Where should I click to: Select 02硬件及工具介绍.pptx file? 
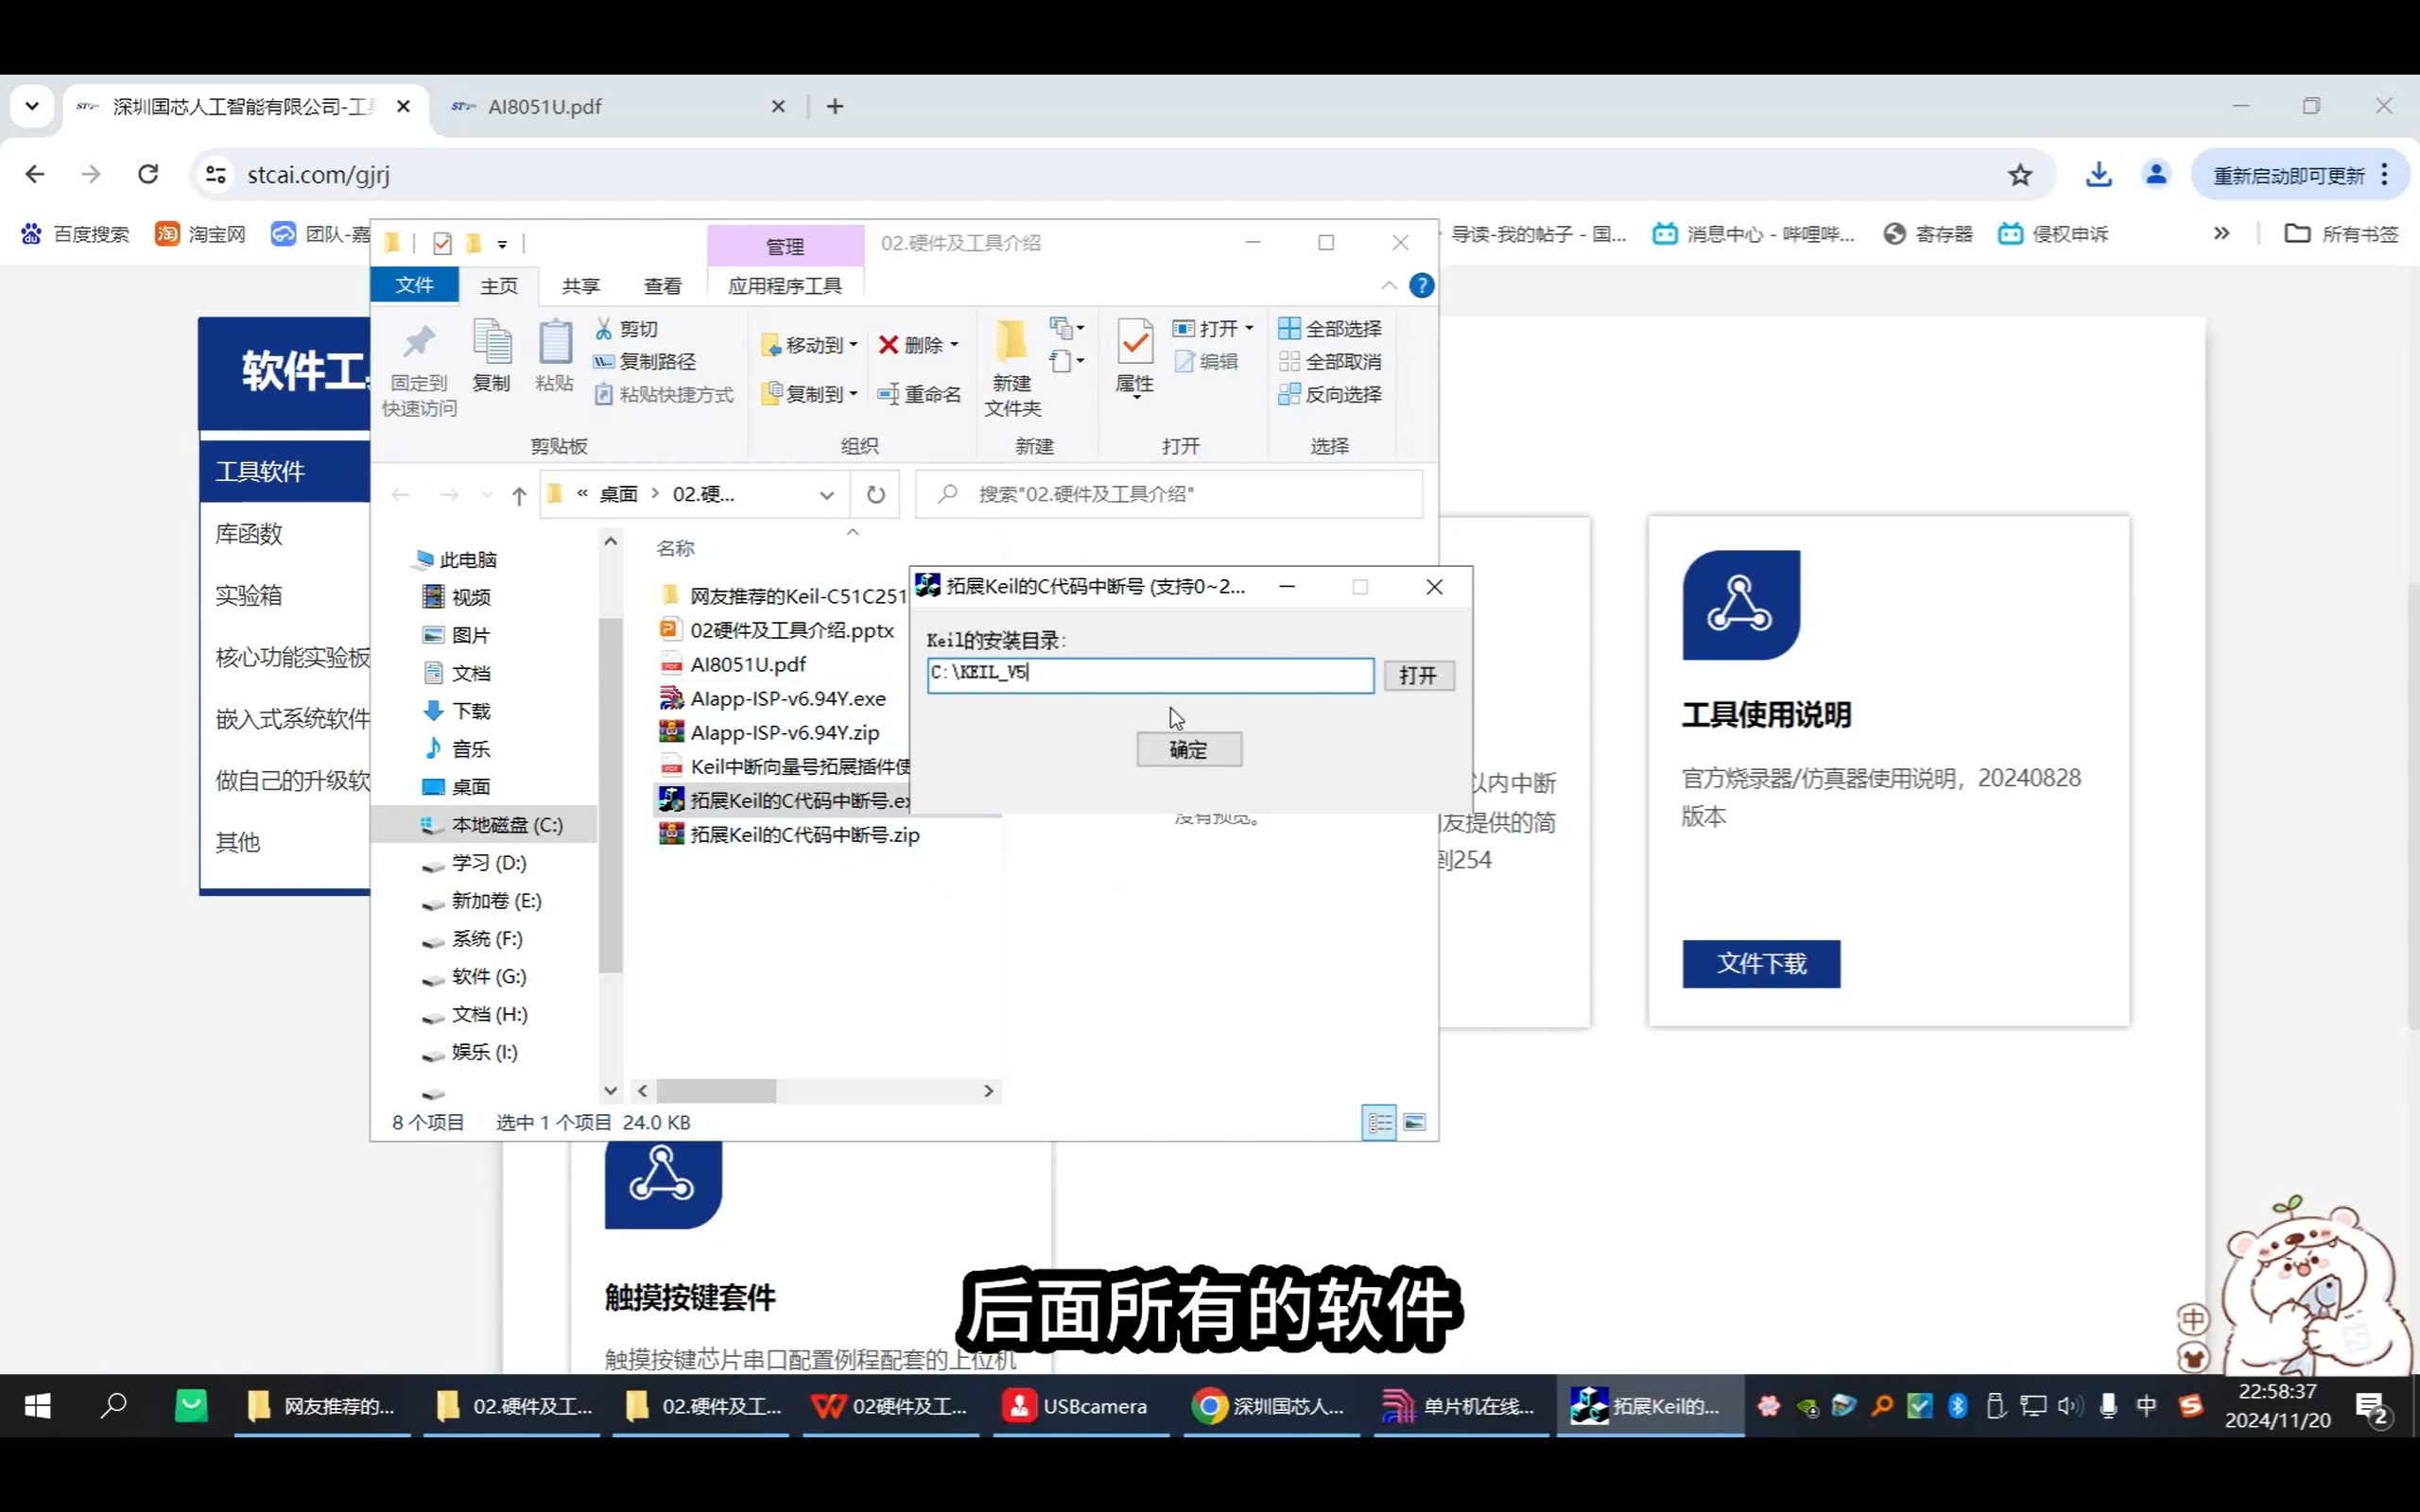click(792, 630)
